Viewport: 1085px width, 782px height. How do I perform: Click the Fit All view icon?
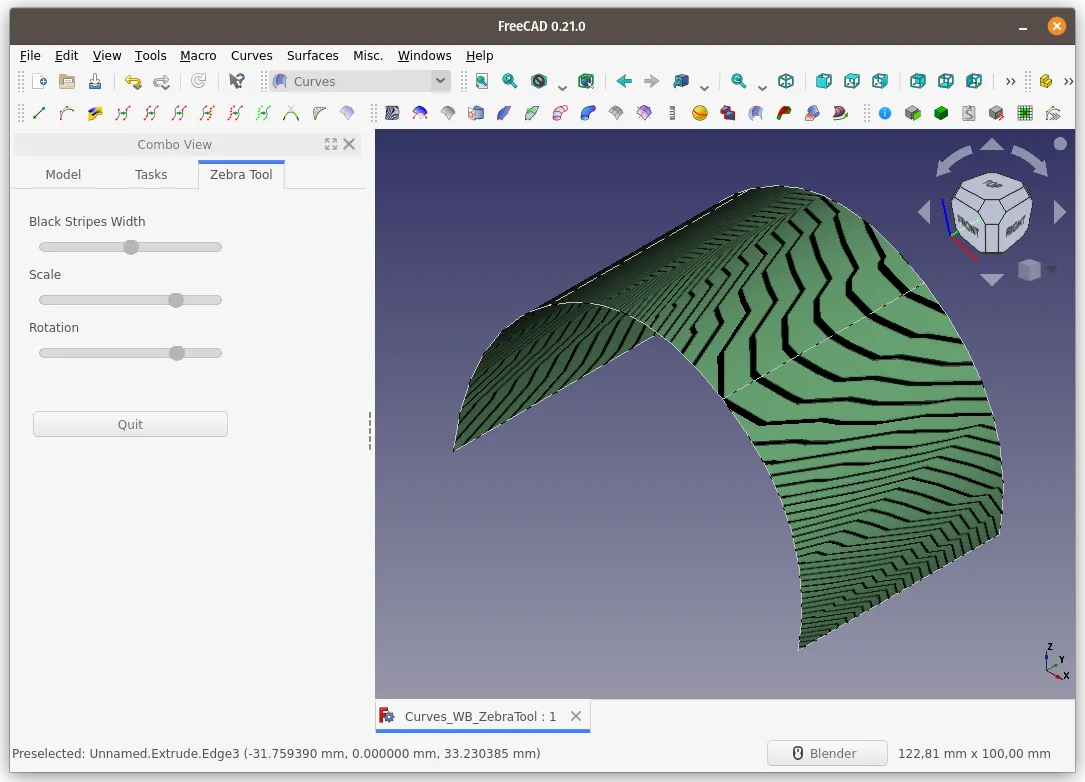(x=482, y=82)
